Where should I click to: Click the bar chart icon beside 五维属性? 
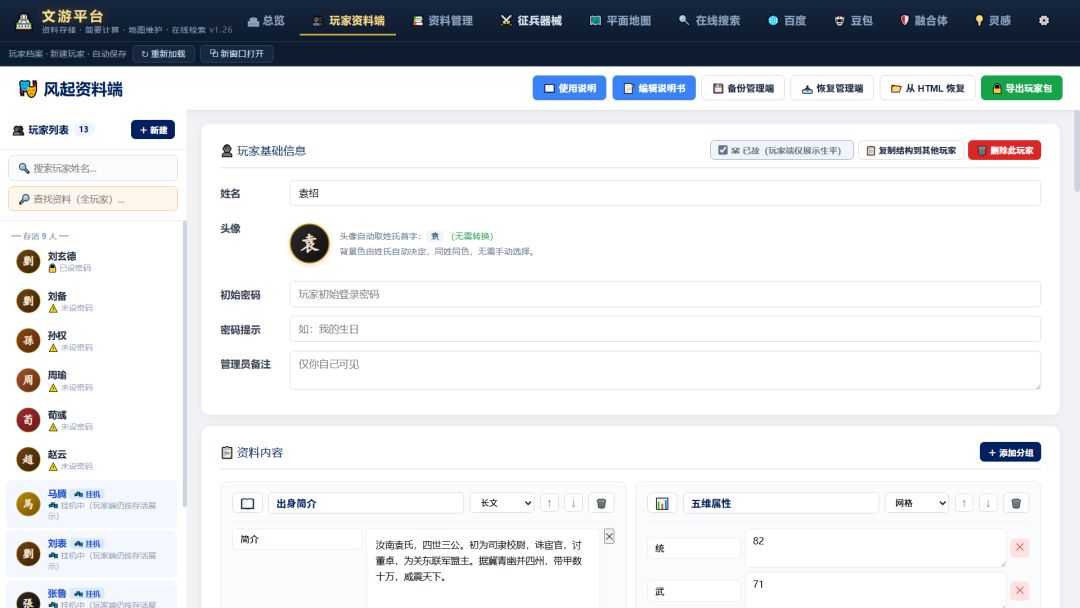662,503
